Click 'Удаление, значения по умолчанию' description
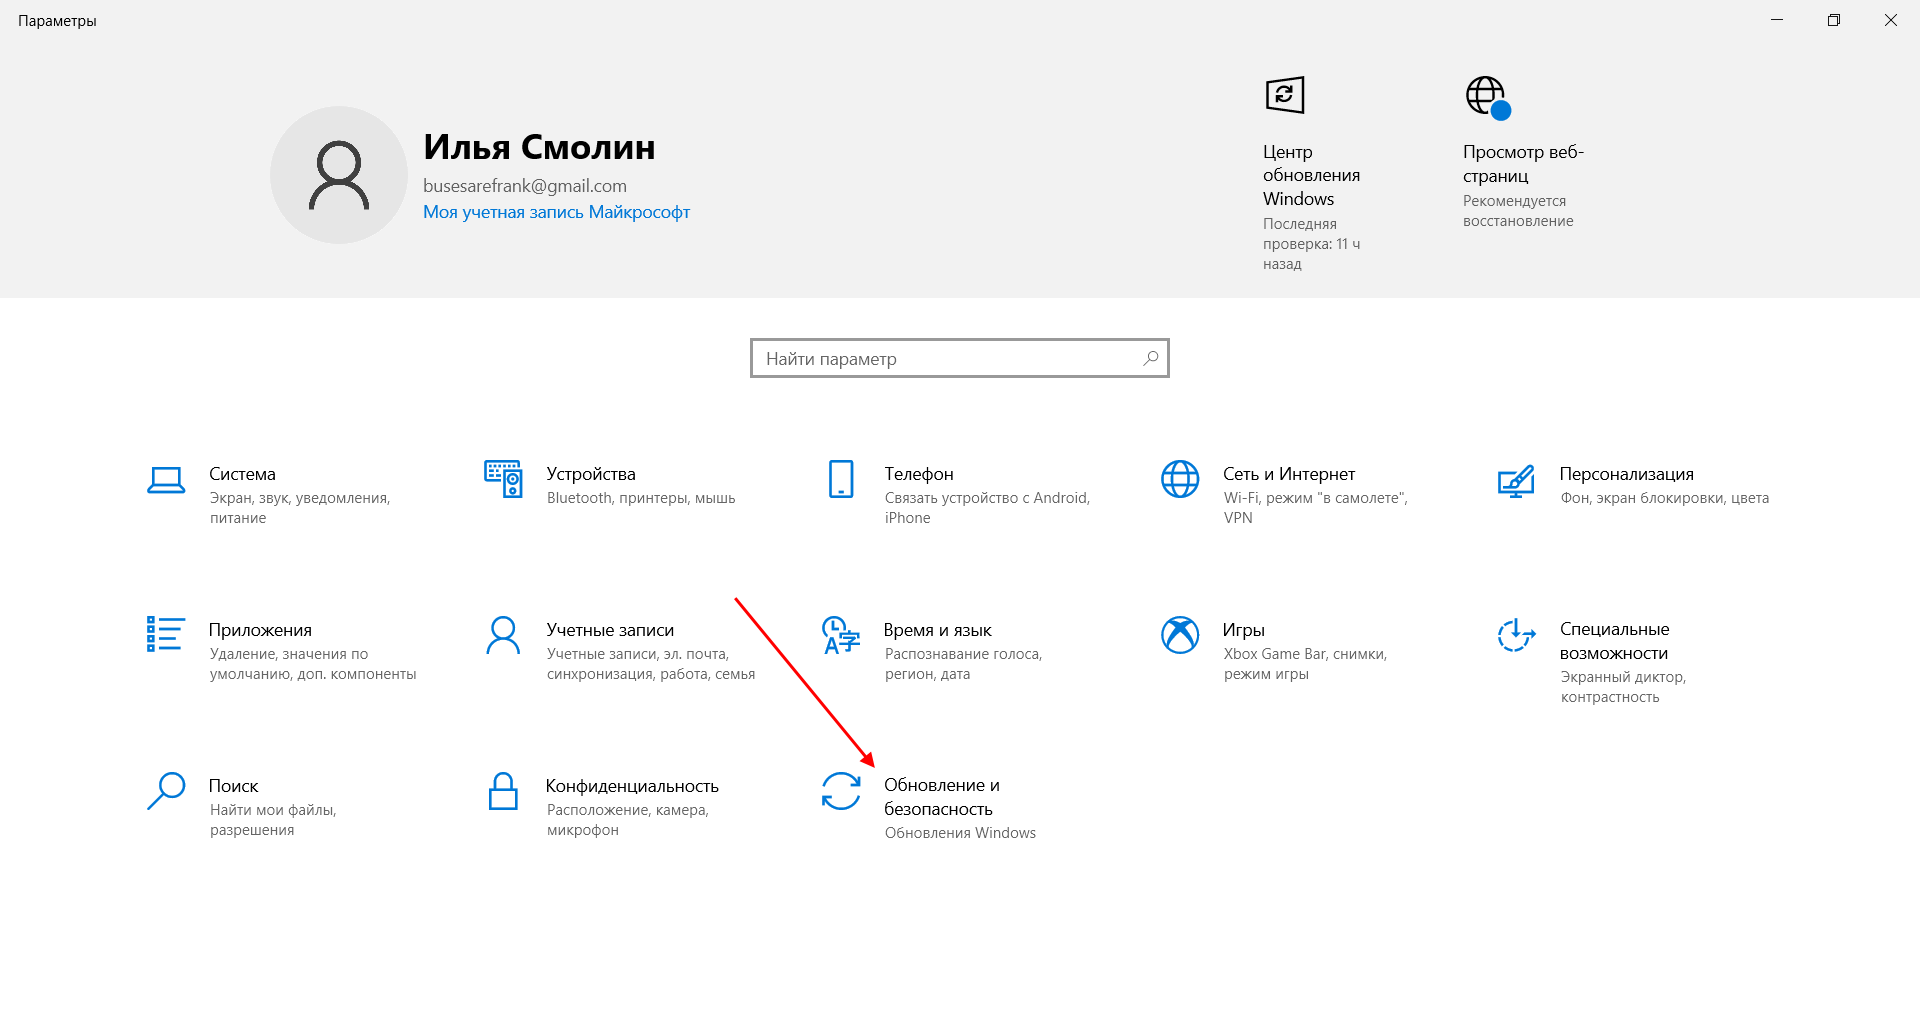Screen dimensions: 1920x1030 (x=313, y=664)
